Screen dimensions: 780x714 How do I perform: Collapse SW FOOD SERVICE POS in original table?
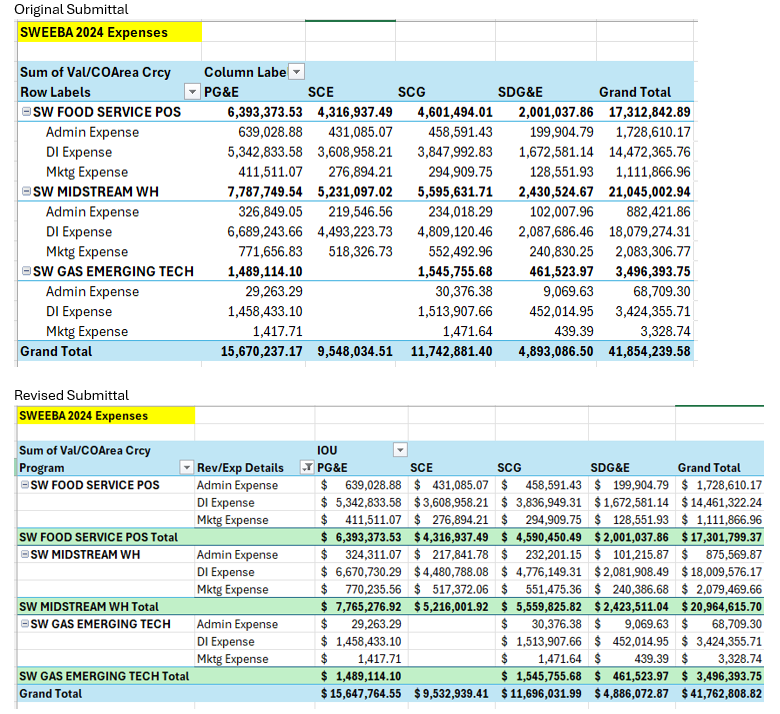[26, 111]
